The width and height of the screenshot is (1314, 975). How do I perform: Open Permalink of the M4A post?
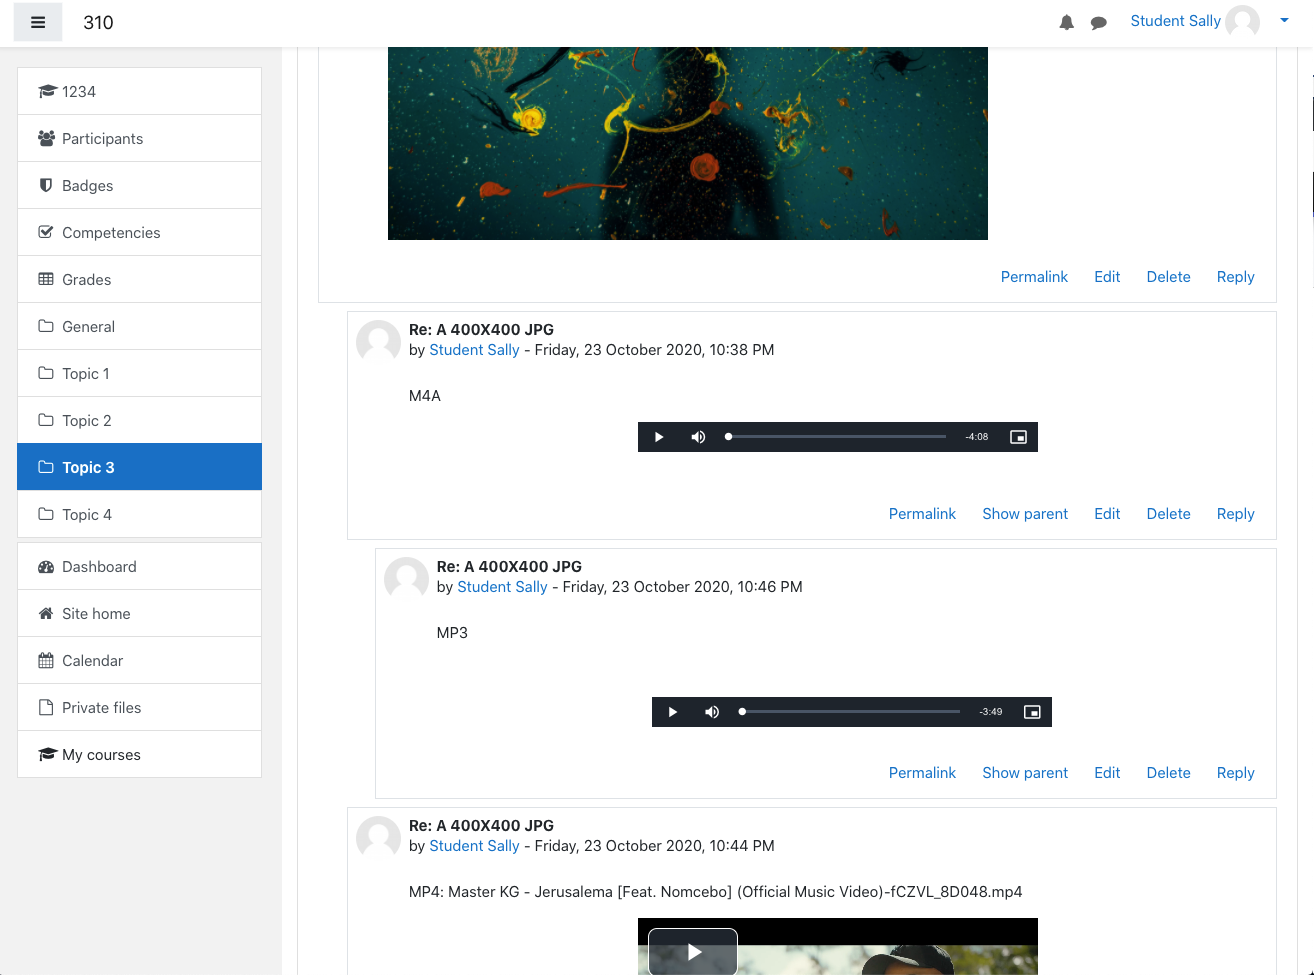922,514
